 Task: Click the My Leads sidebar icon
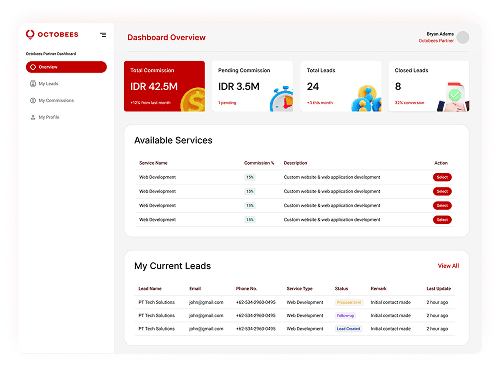click(x=33, y=84)
